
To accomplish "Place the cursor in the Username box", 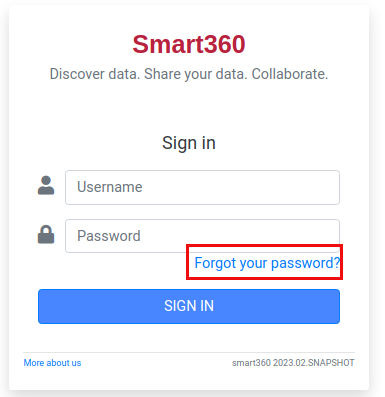I will (202, 187).
